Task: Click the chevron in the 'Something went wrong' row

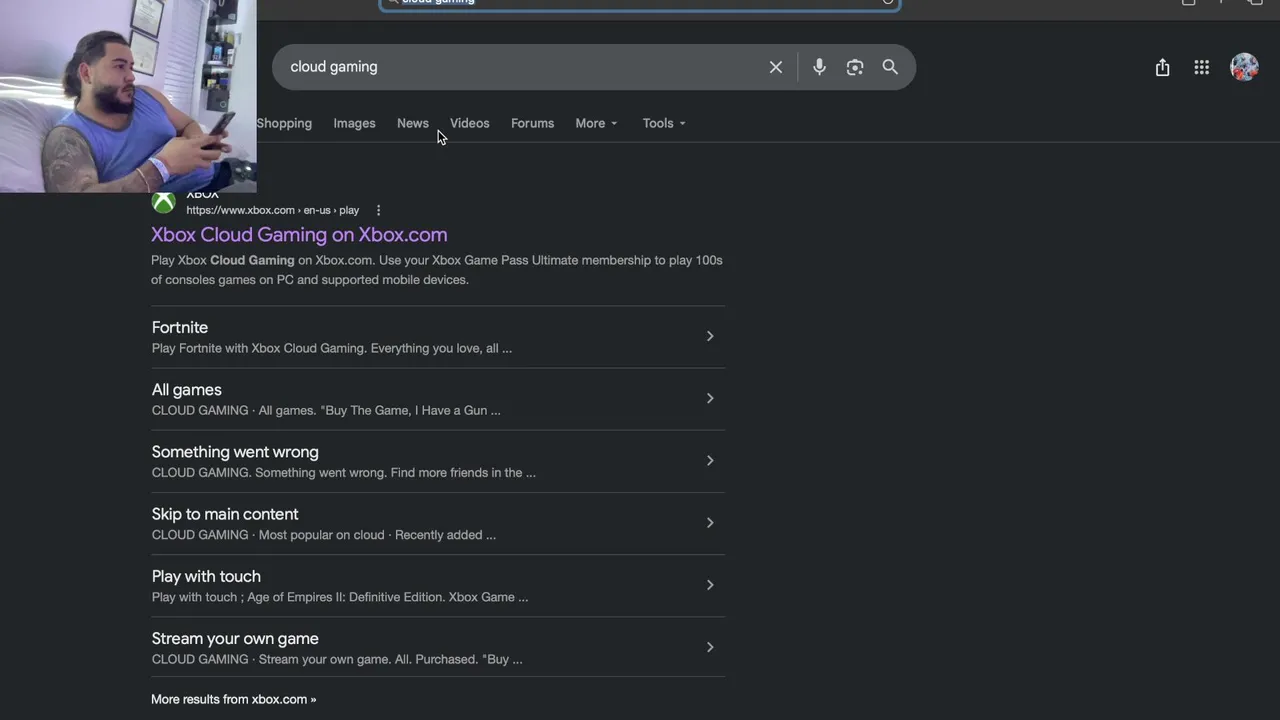Action: point(710,460)
